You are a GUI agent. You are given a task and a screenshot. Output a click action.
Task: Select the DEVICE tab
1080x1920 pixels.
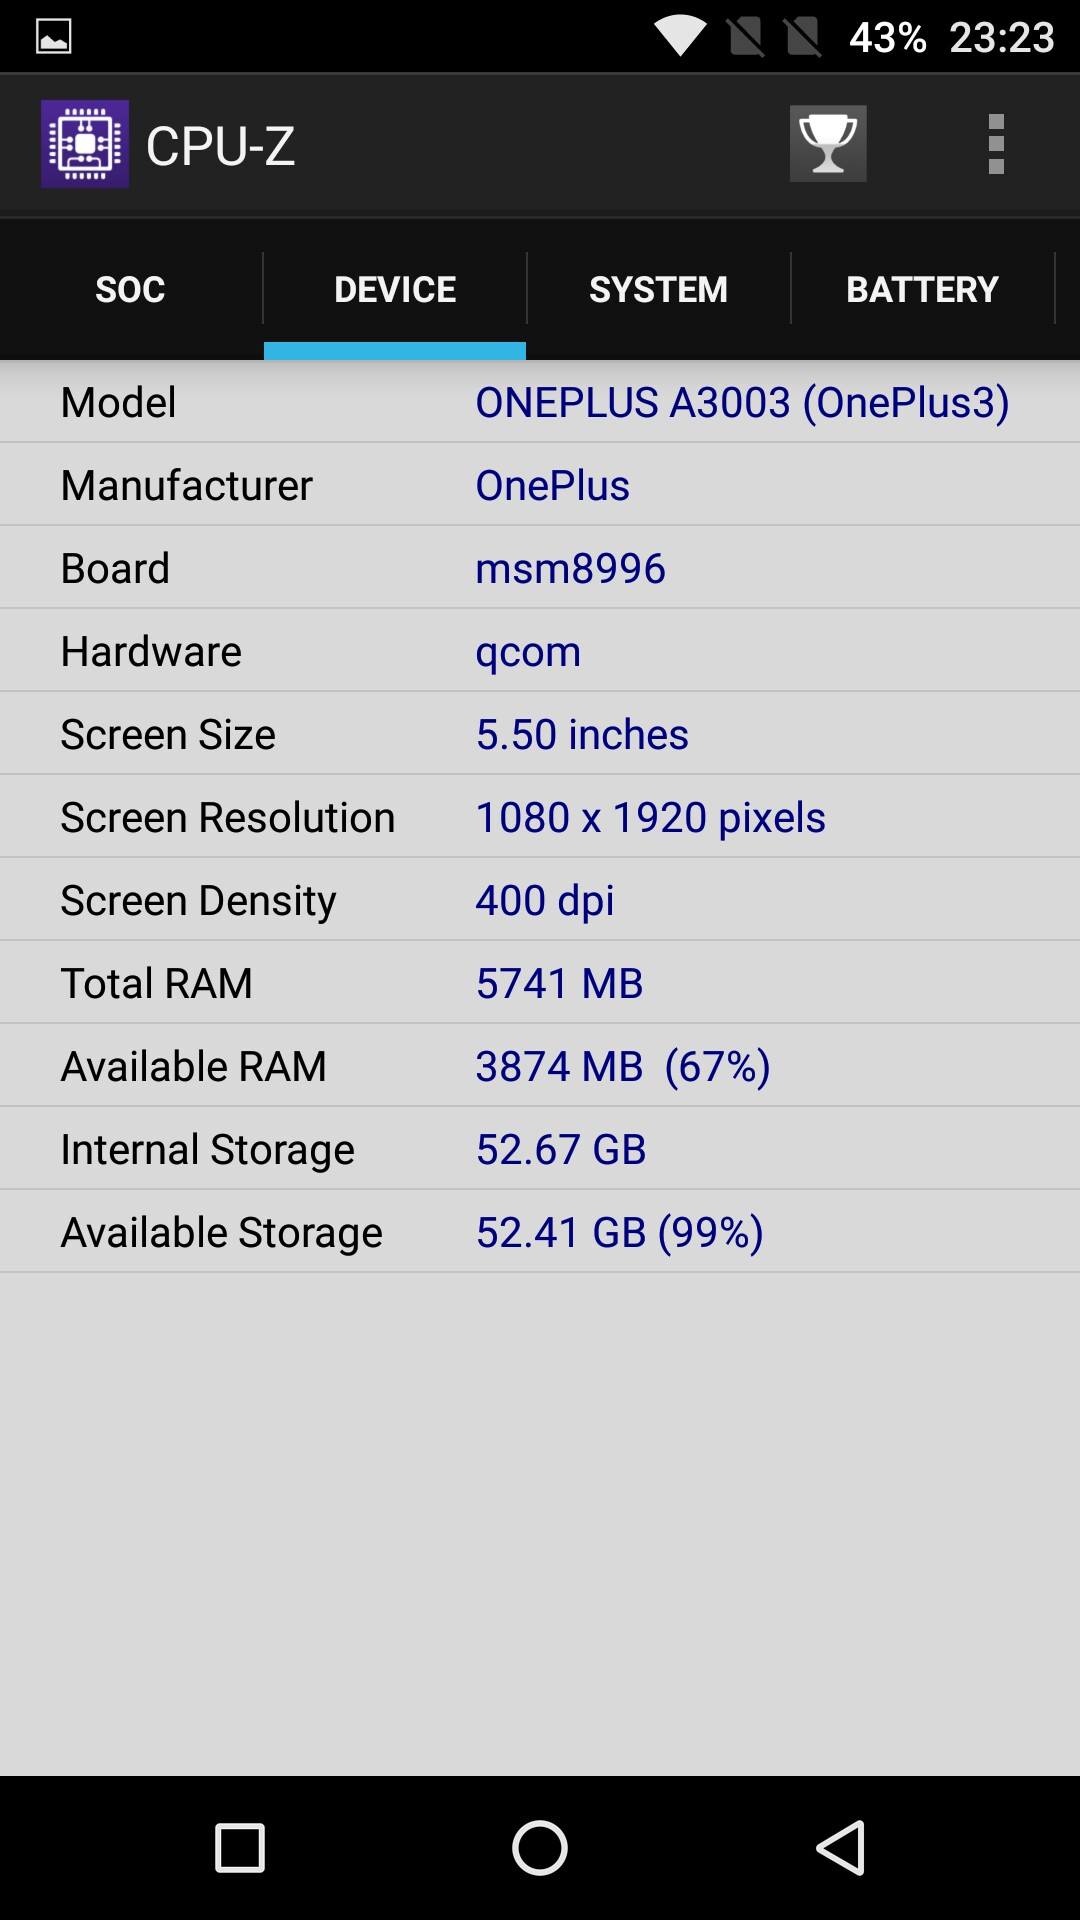395,289
